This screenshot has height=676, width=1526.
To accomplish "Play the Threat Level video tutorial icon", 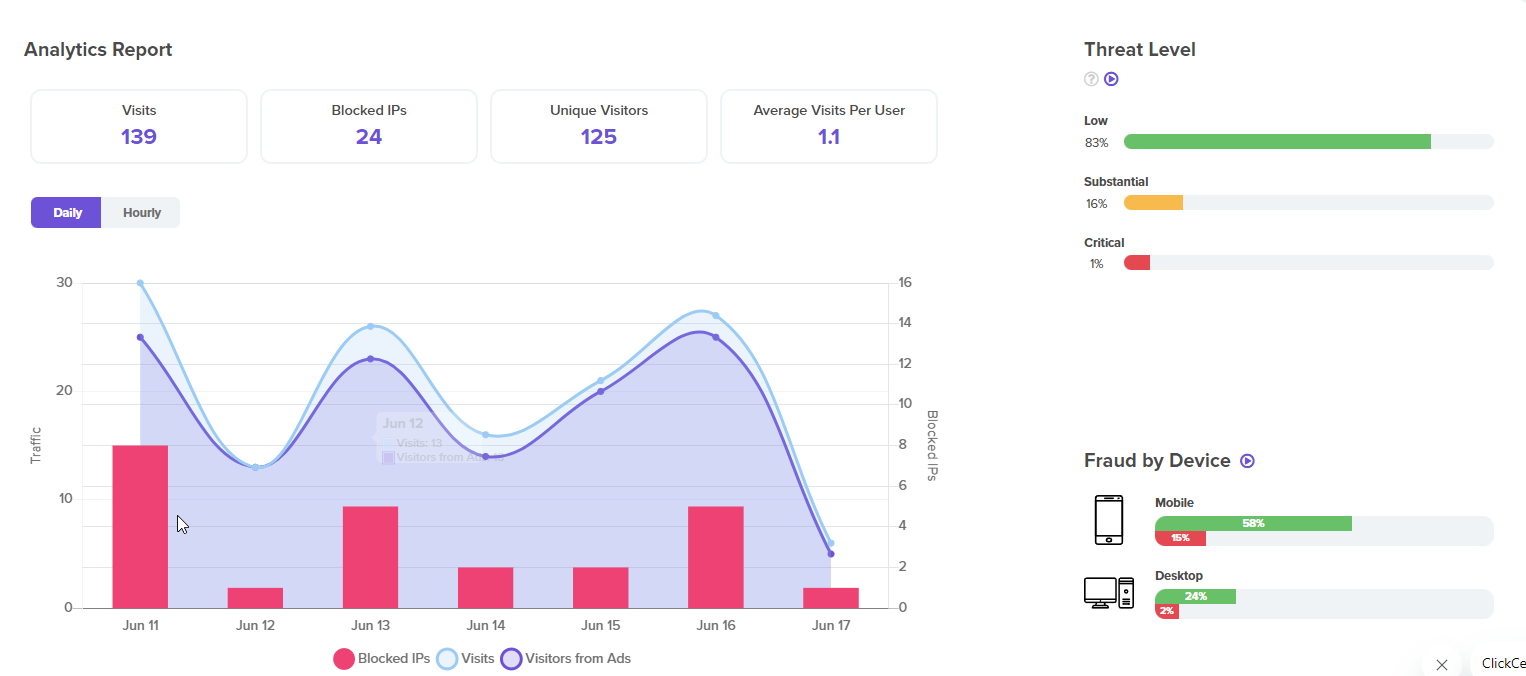I will point(1111,79).
